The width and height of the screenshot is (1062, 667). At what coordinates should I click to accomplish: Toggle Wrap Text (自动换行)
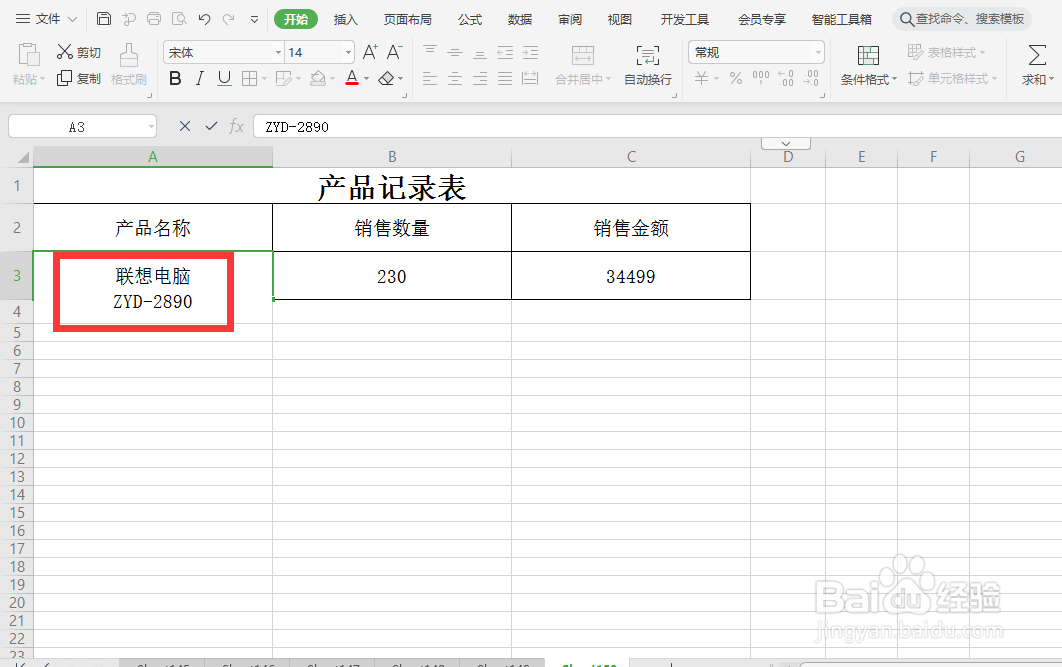pos(647,66)
